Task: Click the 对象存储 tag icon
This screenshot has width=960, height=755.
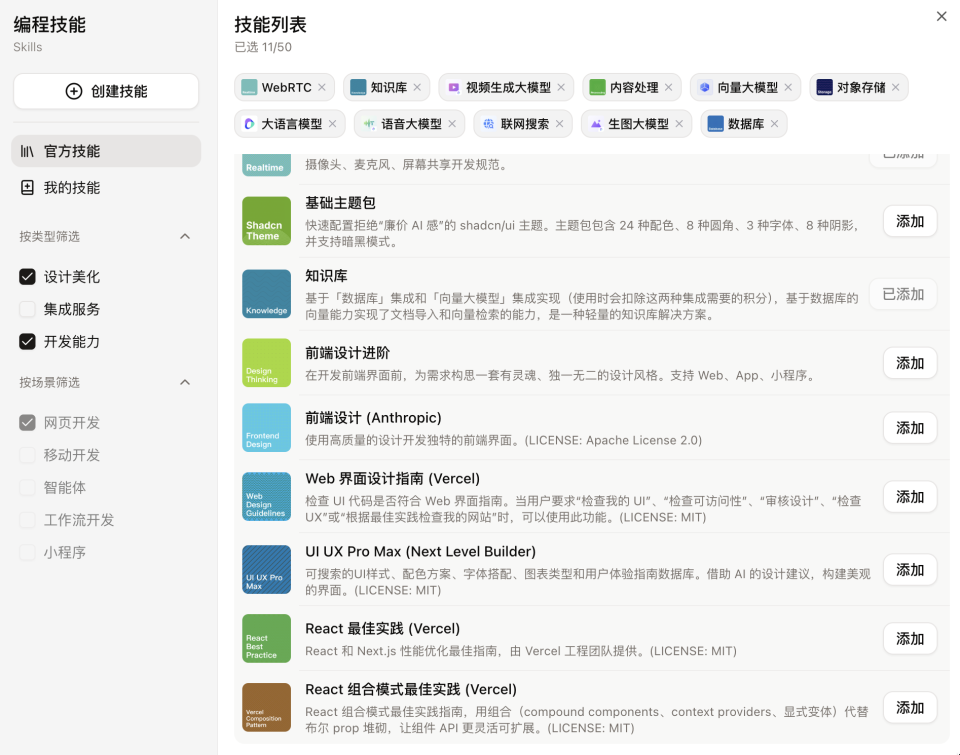Action: coord(825,88)
